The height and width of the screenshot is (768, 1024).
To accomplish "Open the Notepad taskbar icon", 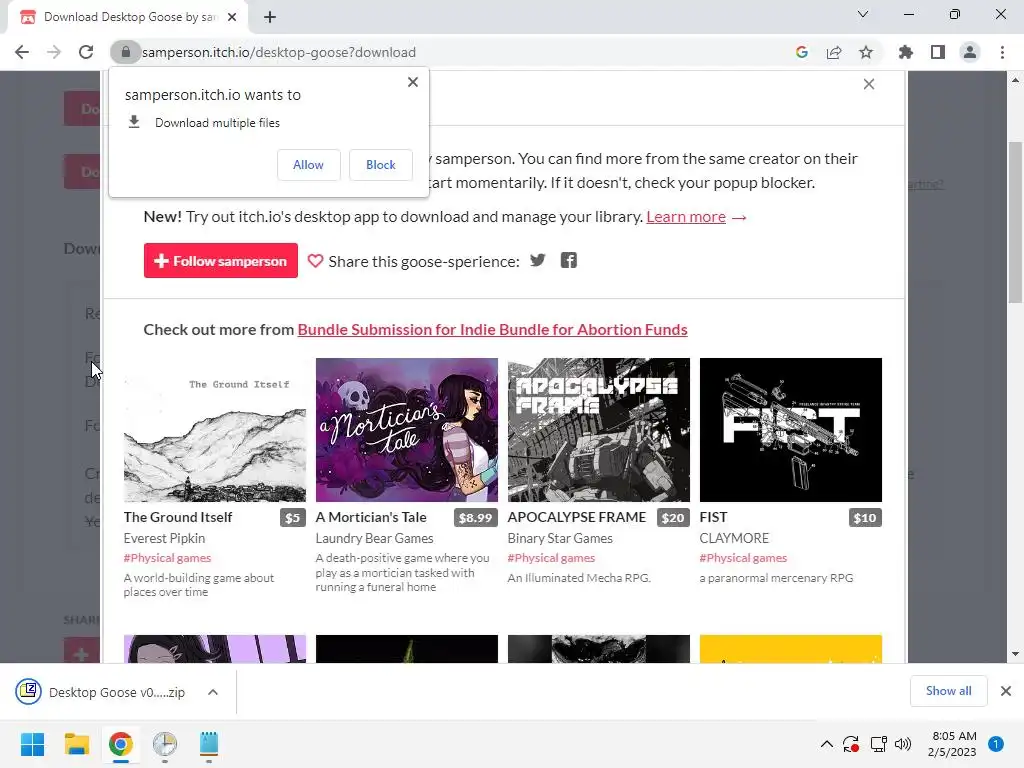I will coord(208,744).
